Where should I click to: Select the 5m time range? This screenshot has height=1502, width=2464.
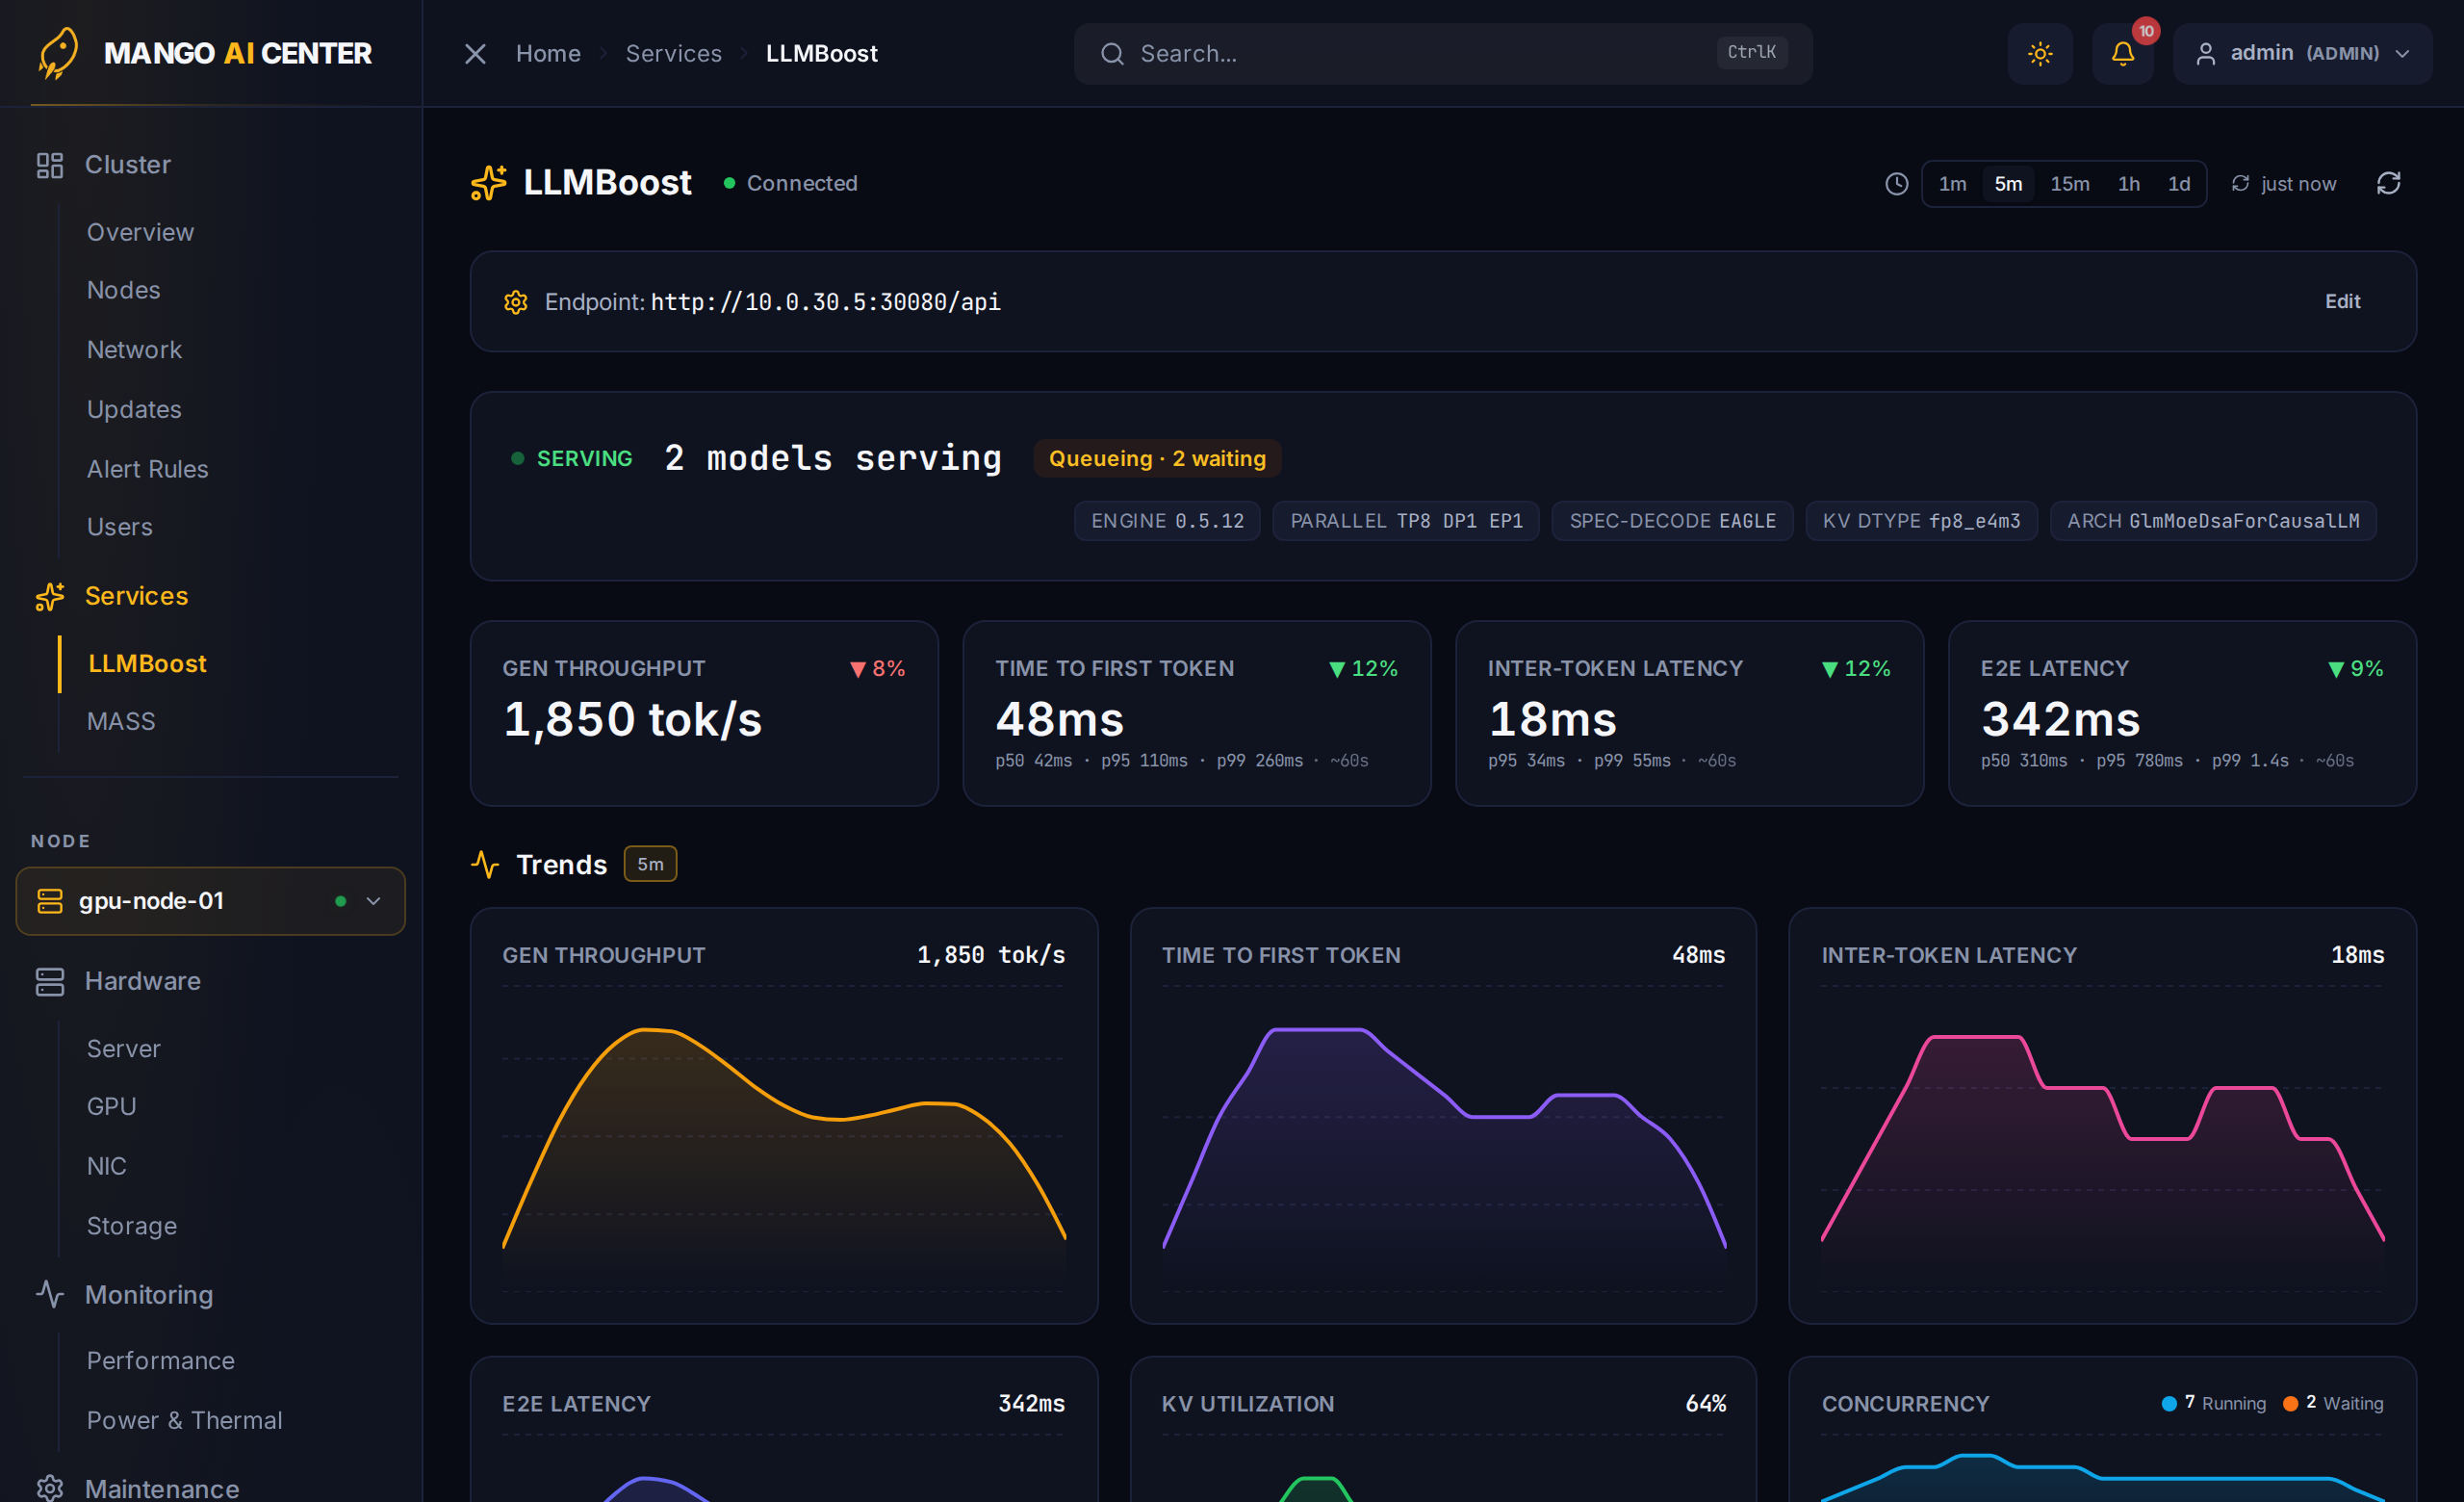(2008, 184)
